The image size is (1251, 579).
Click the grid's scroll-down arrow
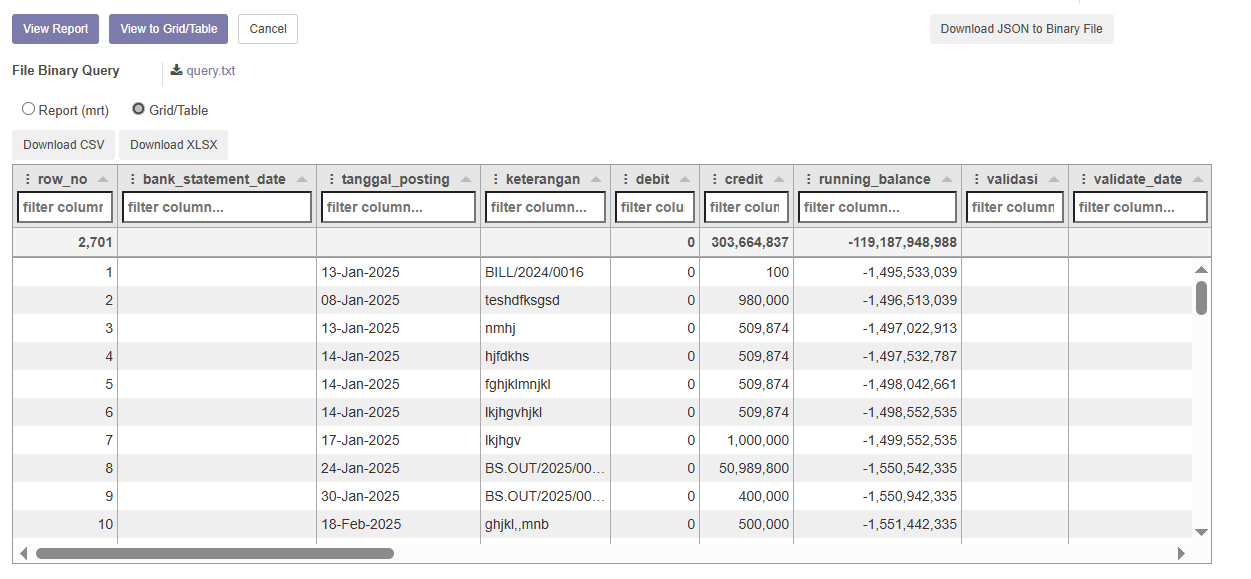(1201, 532)
